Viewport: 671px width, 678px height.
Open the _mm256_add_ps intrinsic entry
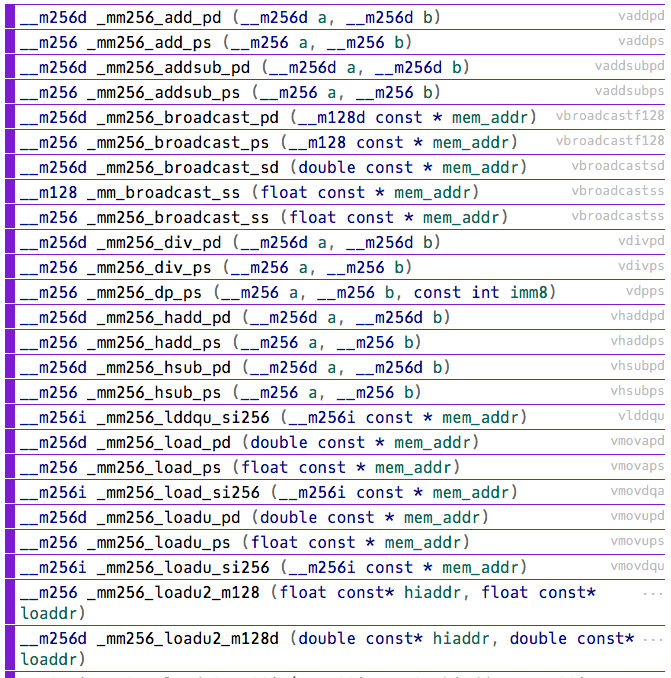(x=335, y=42)
